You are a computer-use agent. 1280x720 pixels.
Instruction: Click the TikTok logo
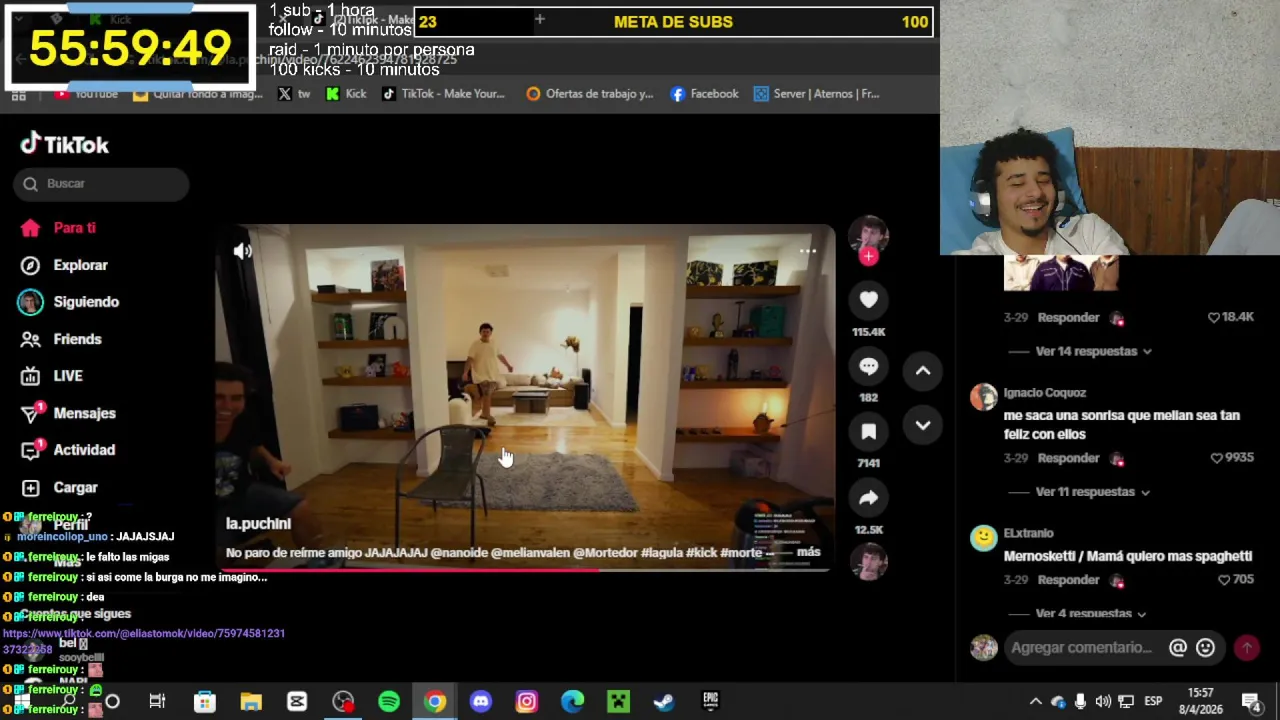[x=64, y=145]
